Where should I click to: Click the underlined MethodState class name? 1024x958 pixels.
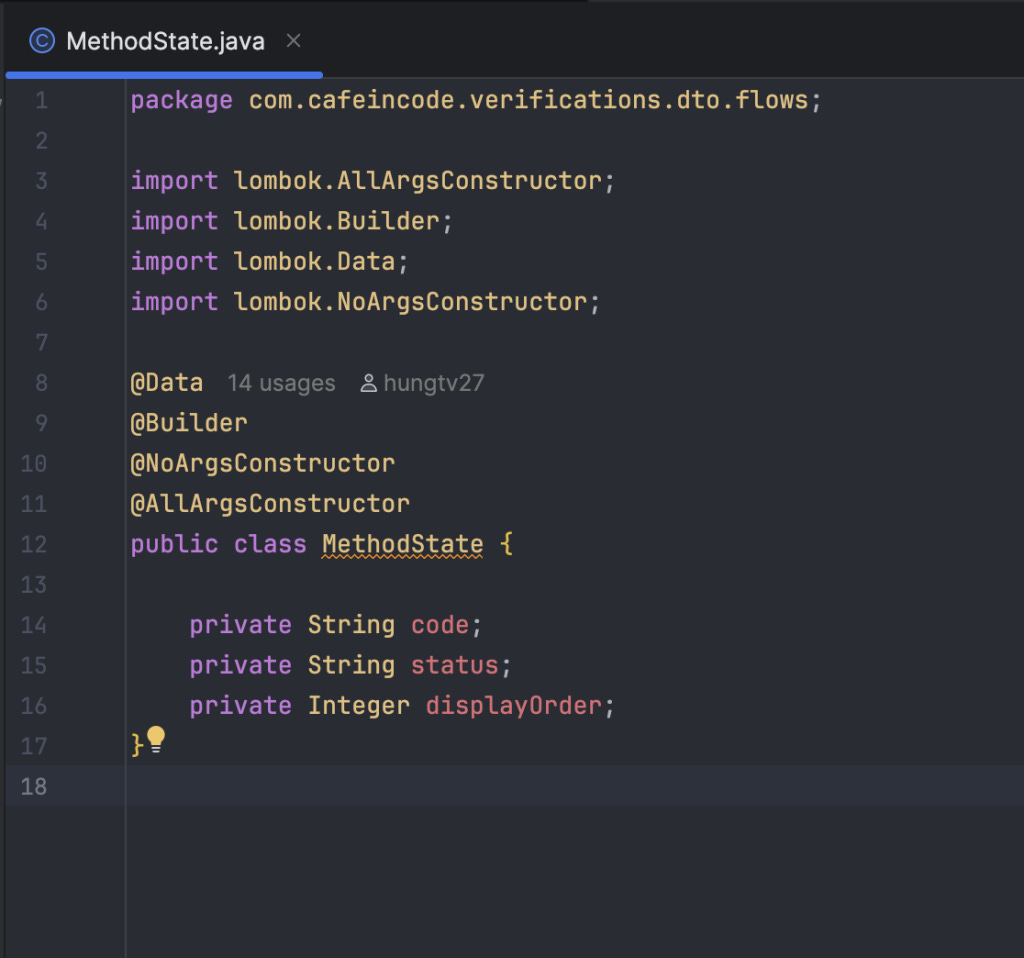402,544
